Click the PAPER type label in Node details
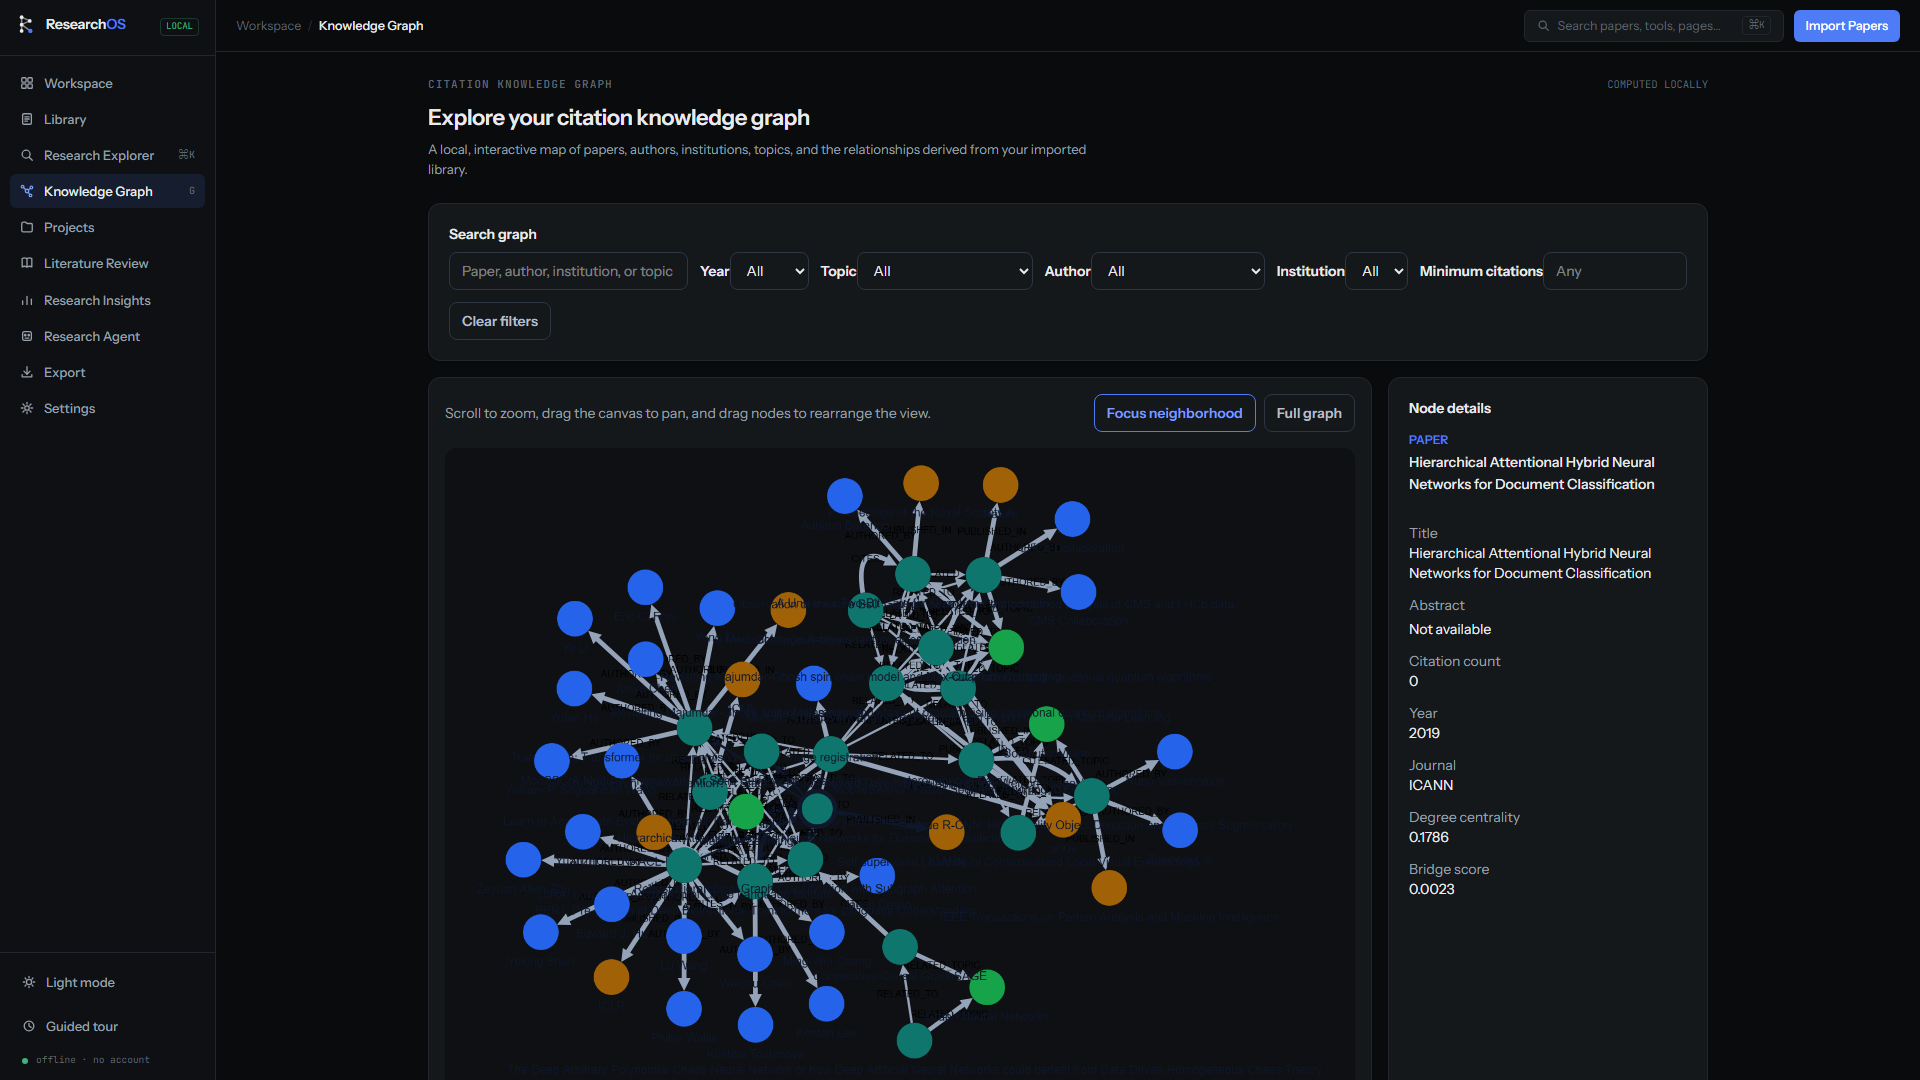The width and height of the screenshot is (1920, 1080). [x=1428, y=440]
